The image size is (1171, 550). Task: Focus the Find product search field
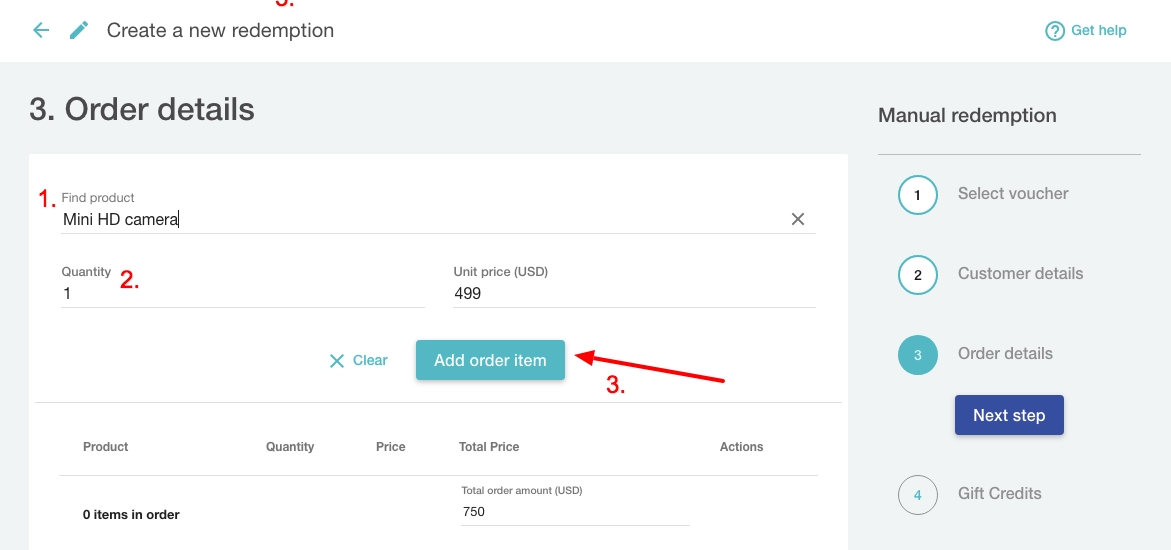pyautogui.click(x=420, y=219)
